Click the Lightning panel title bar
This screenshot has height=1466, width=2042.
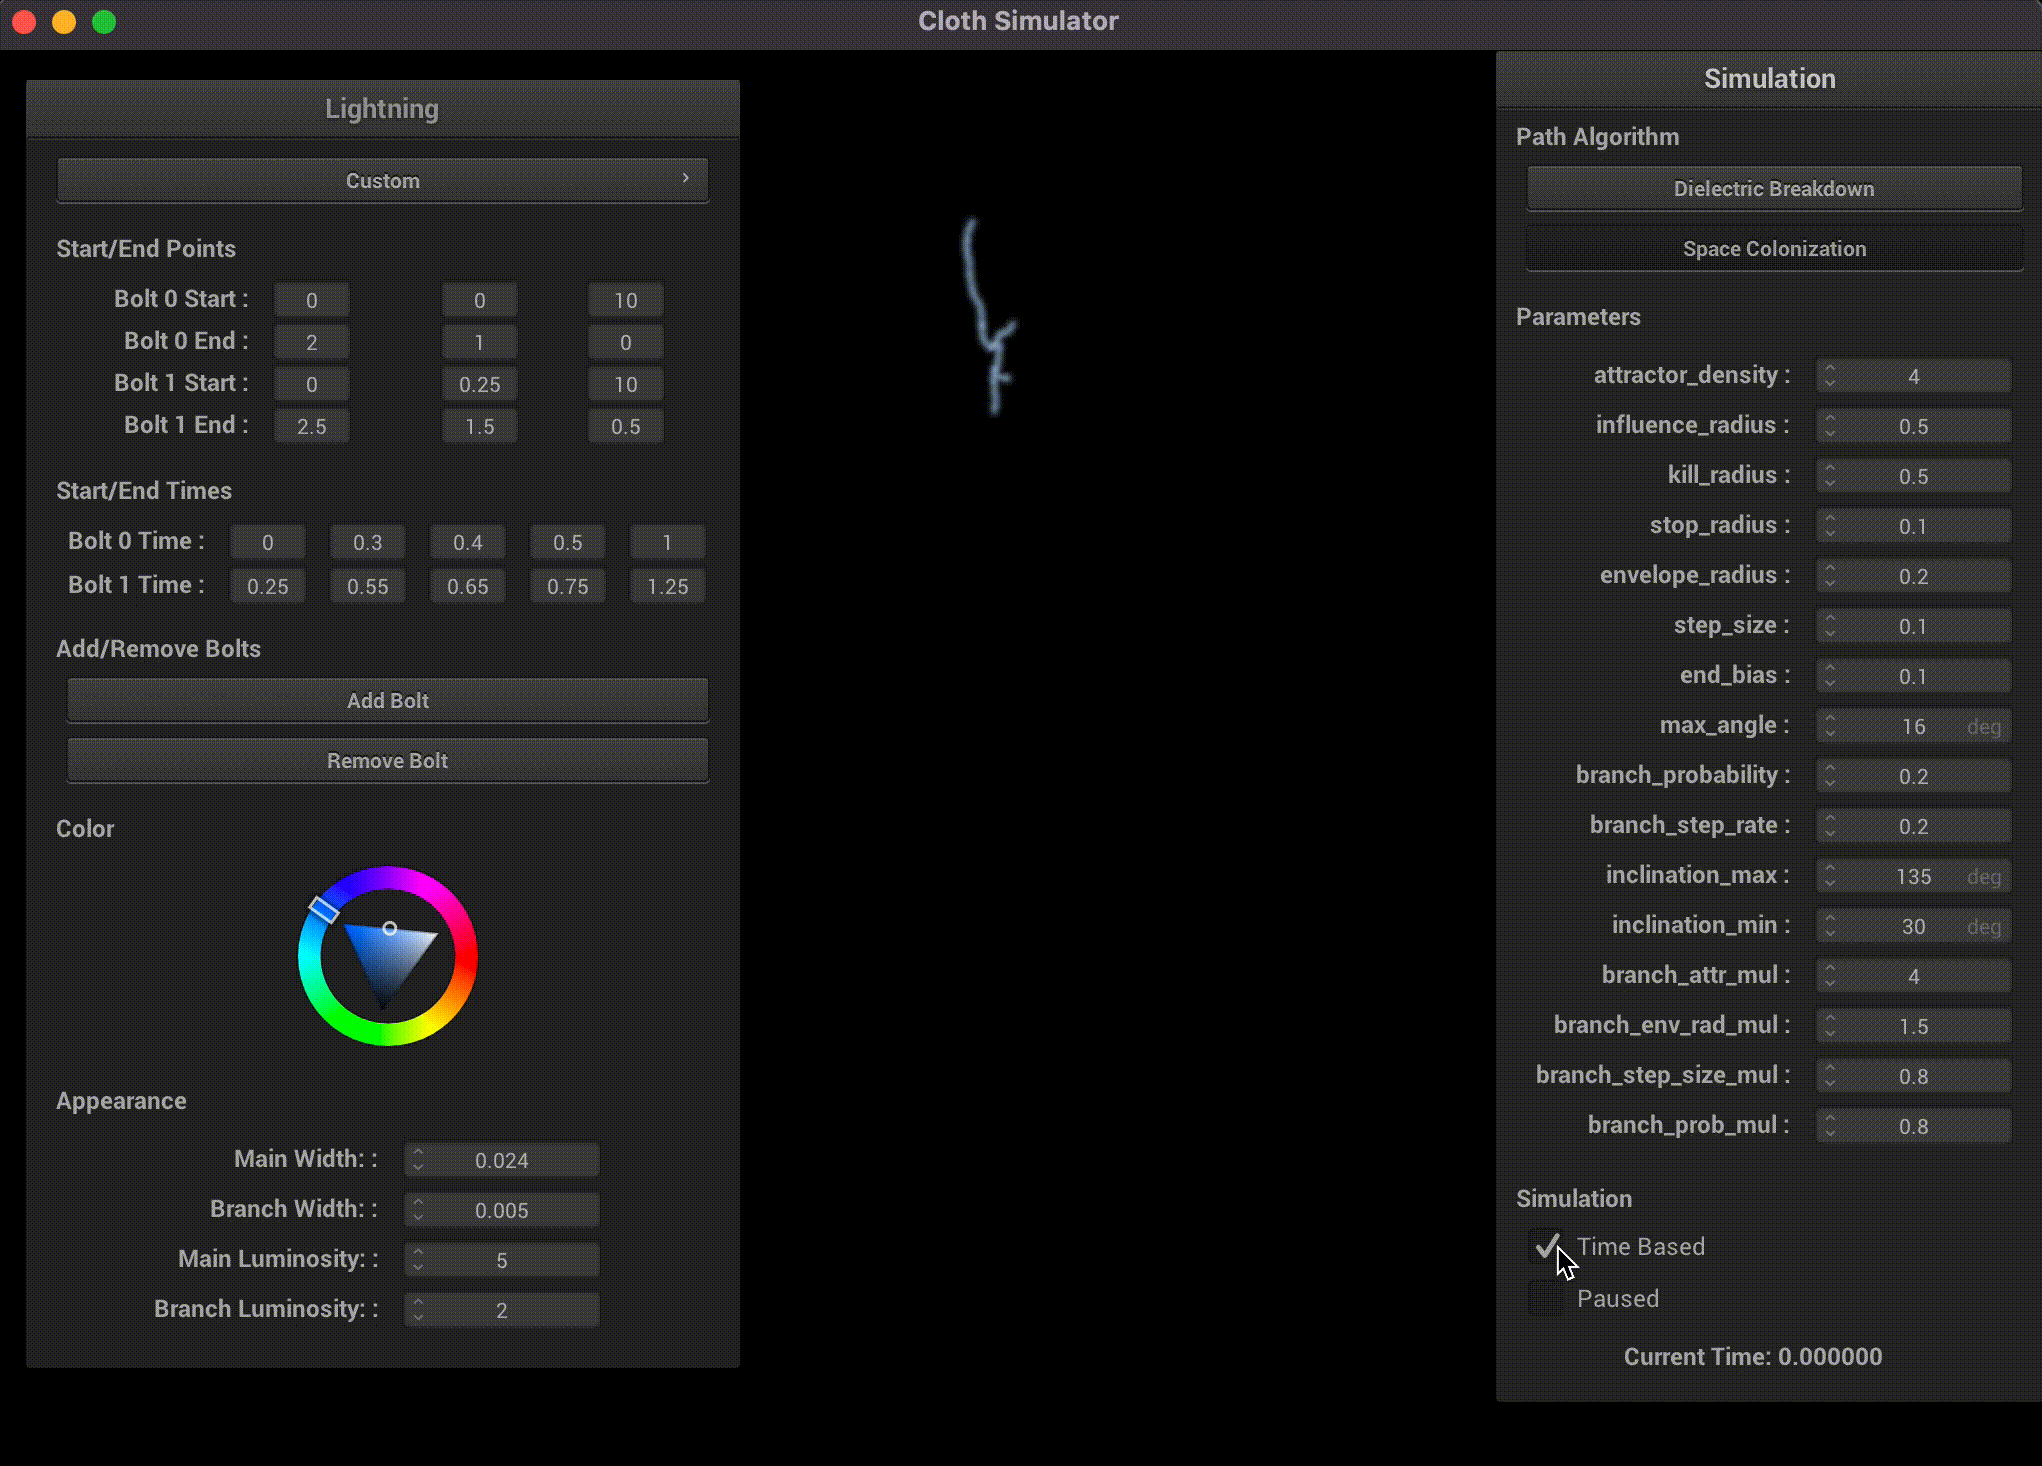tap(382, 109)
